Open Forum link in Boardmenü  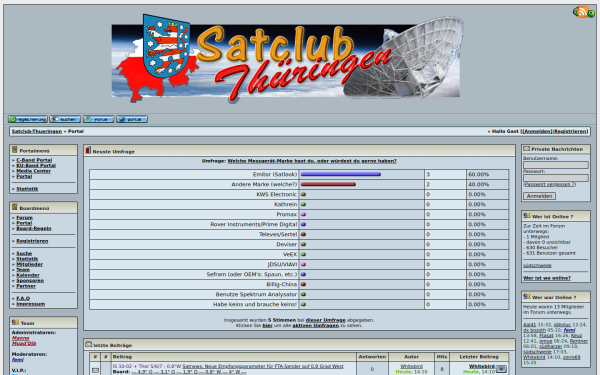pos(24,217)
